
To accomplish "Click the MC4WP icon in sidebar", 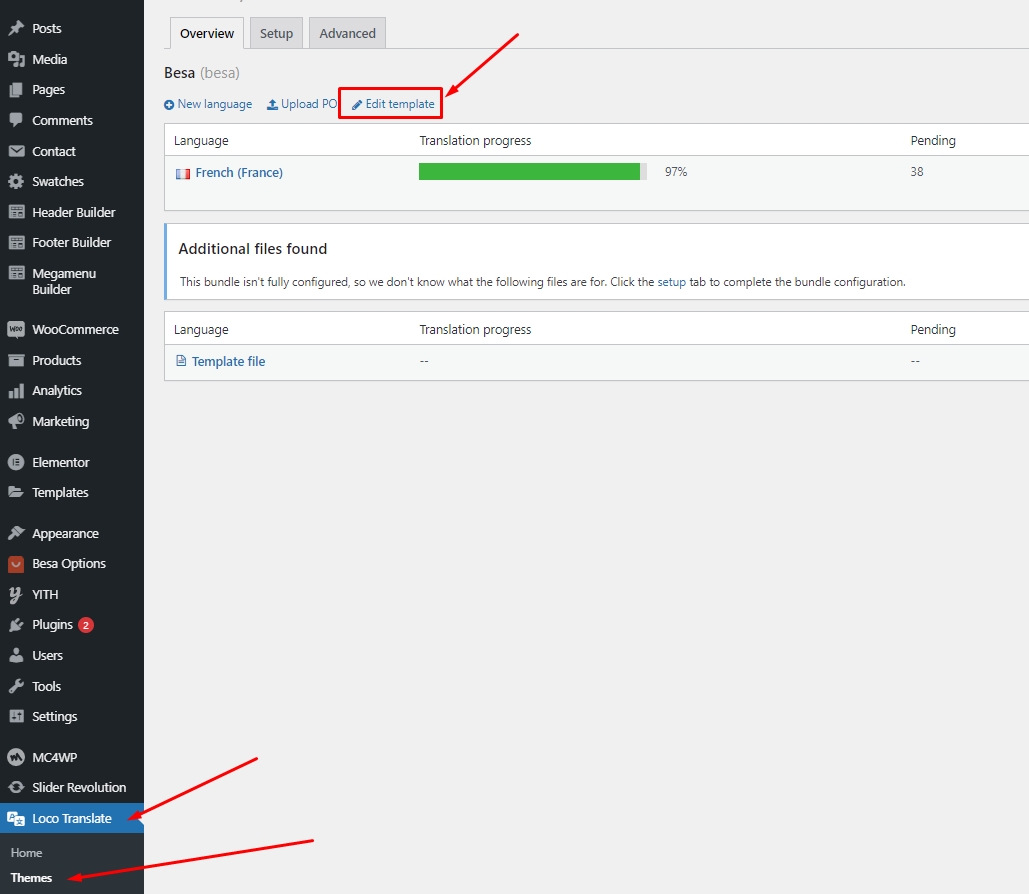I will pyautogui.click(x=16, y=758).
